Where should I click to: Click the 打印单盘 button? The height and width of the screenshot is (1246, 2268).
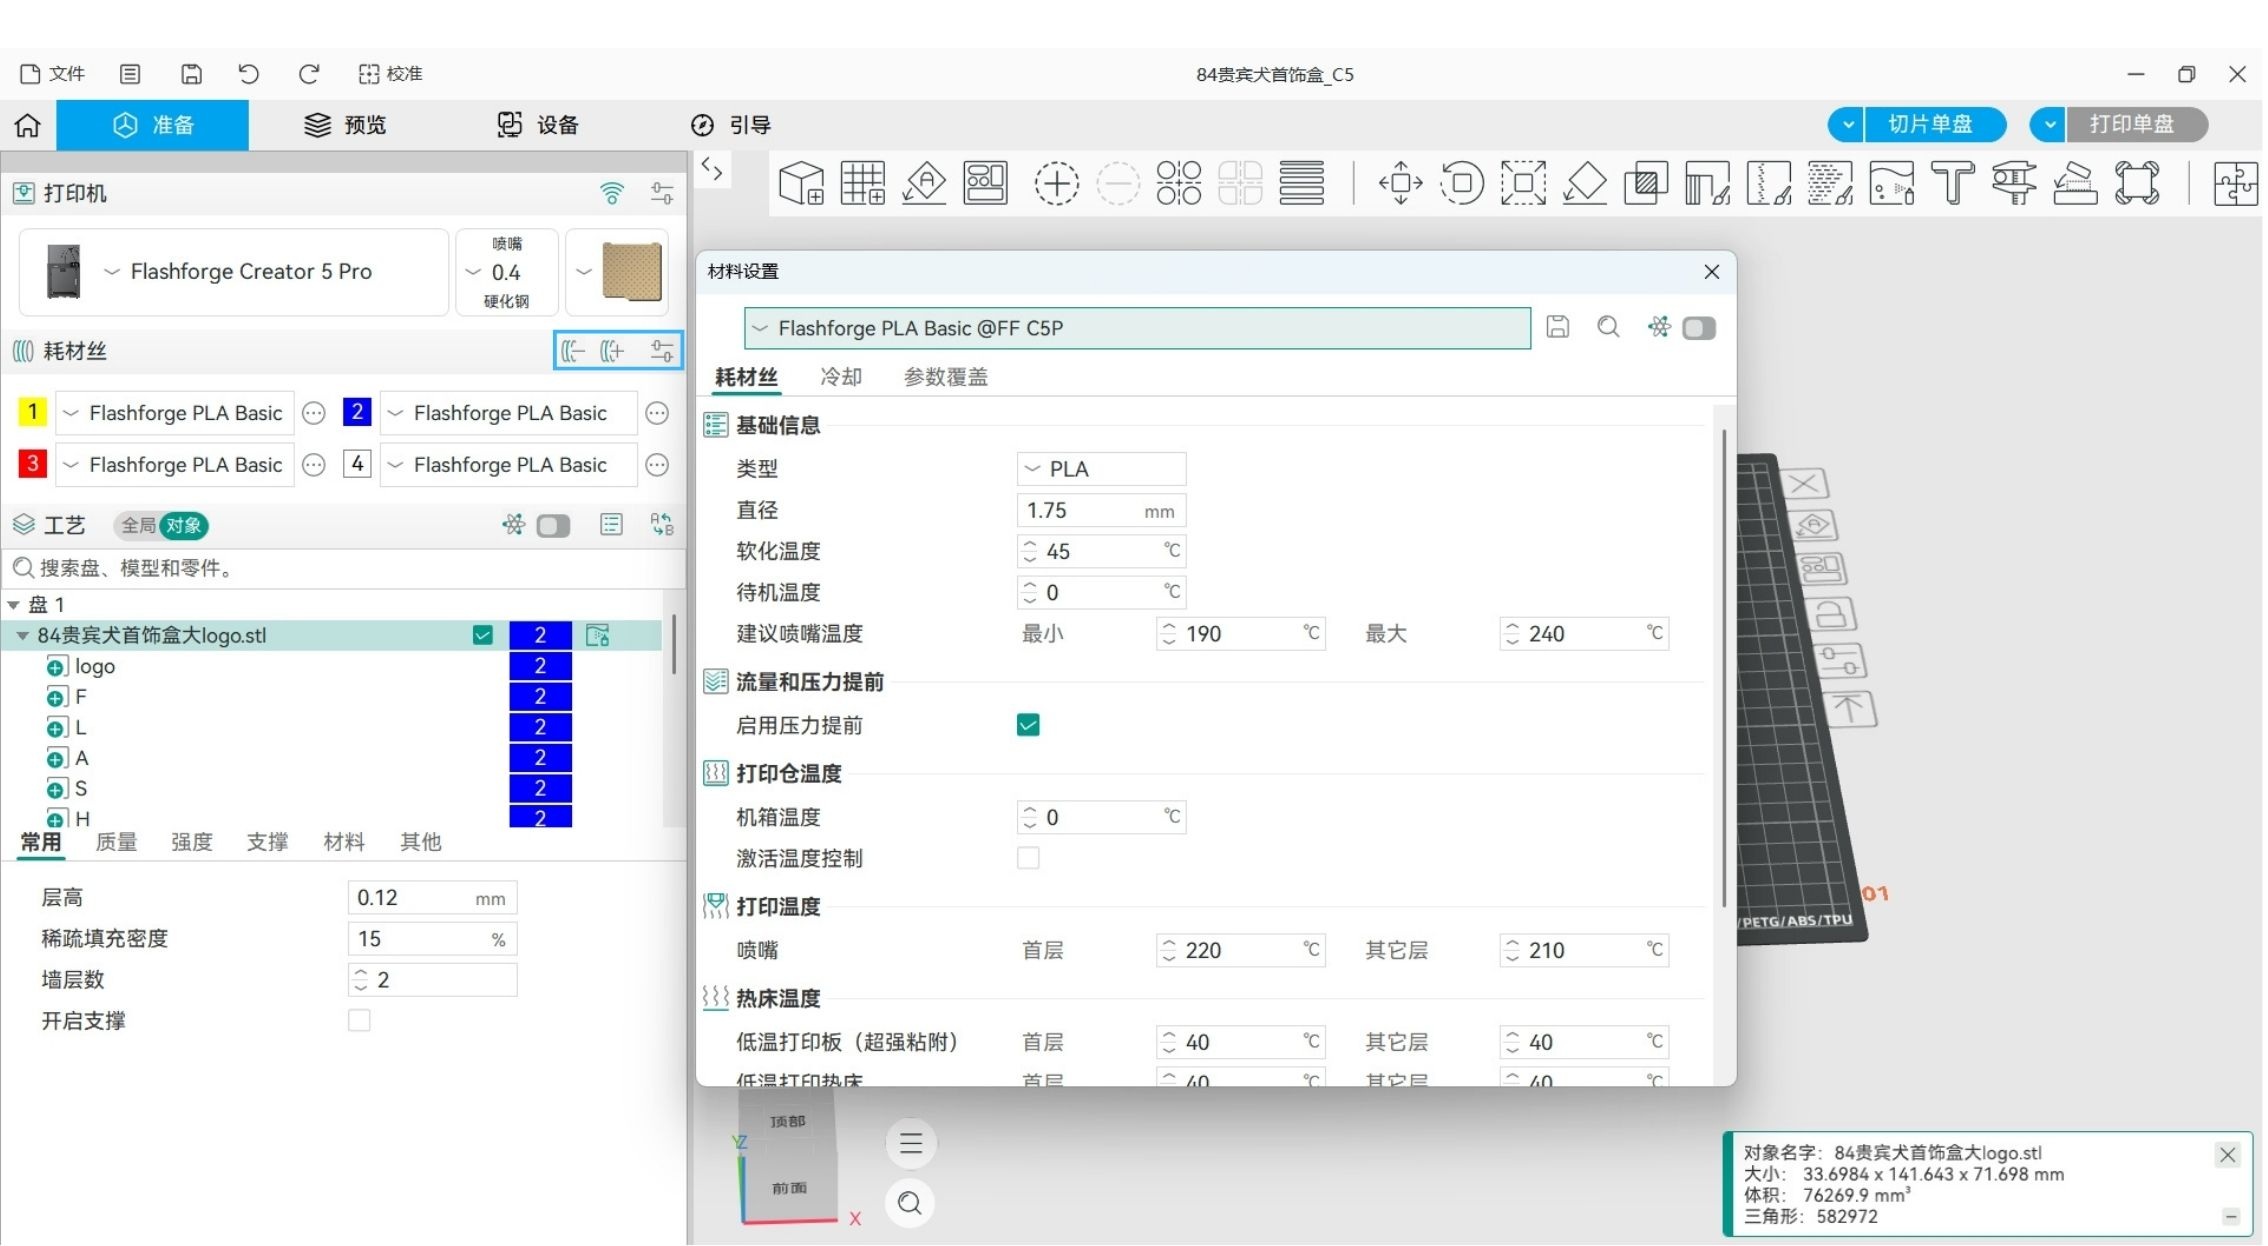point(2135,125)
